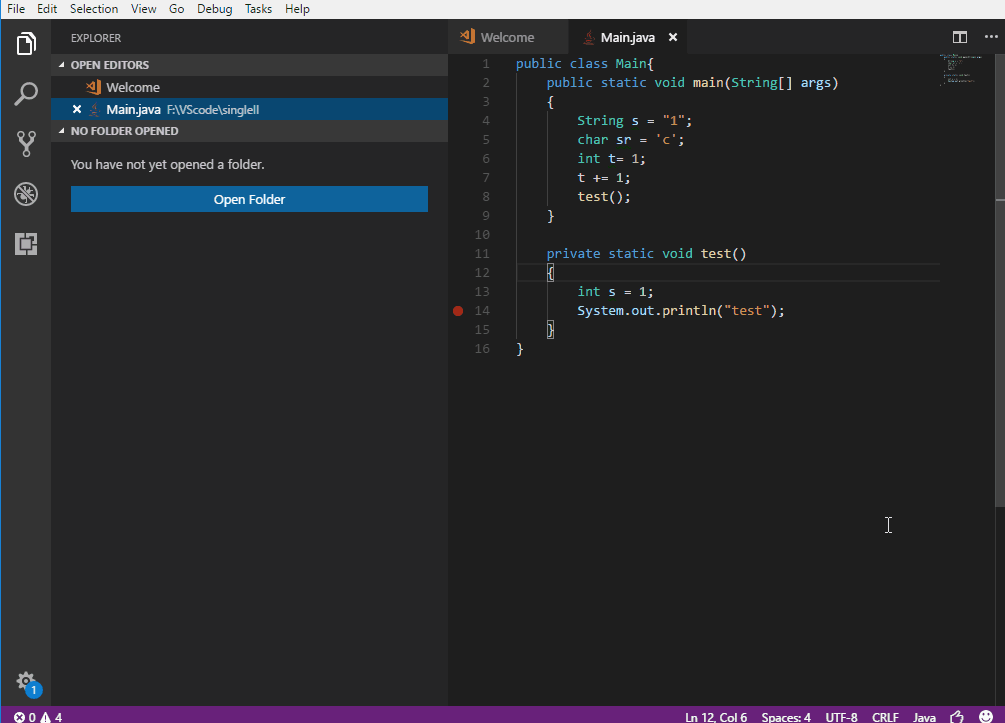Image resolution: width=1005 pixels, height=723 pixels.
Task: Open the Debug menu
Action: [x=214, y=9]
